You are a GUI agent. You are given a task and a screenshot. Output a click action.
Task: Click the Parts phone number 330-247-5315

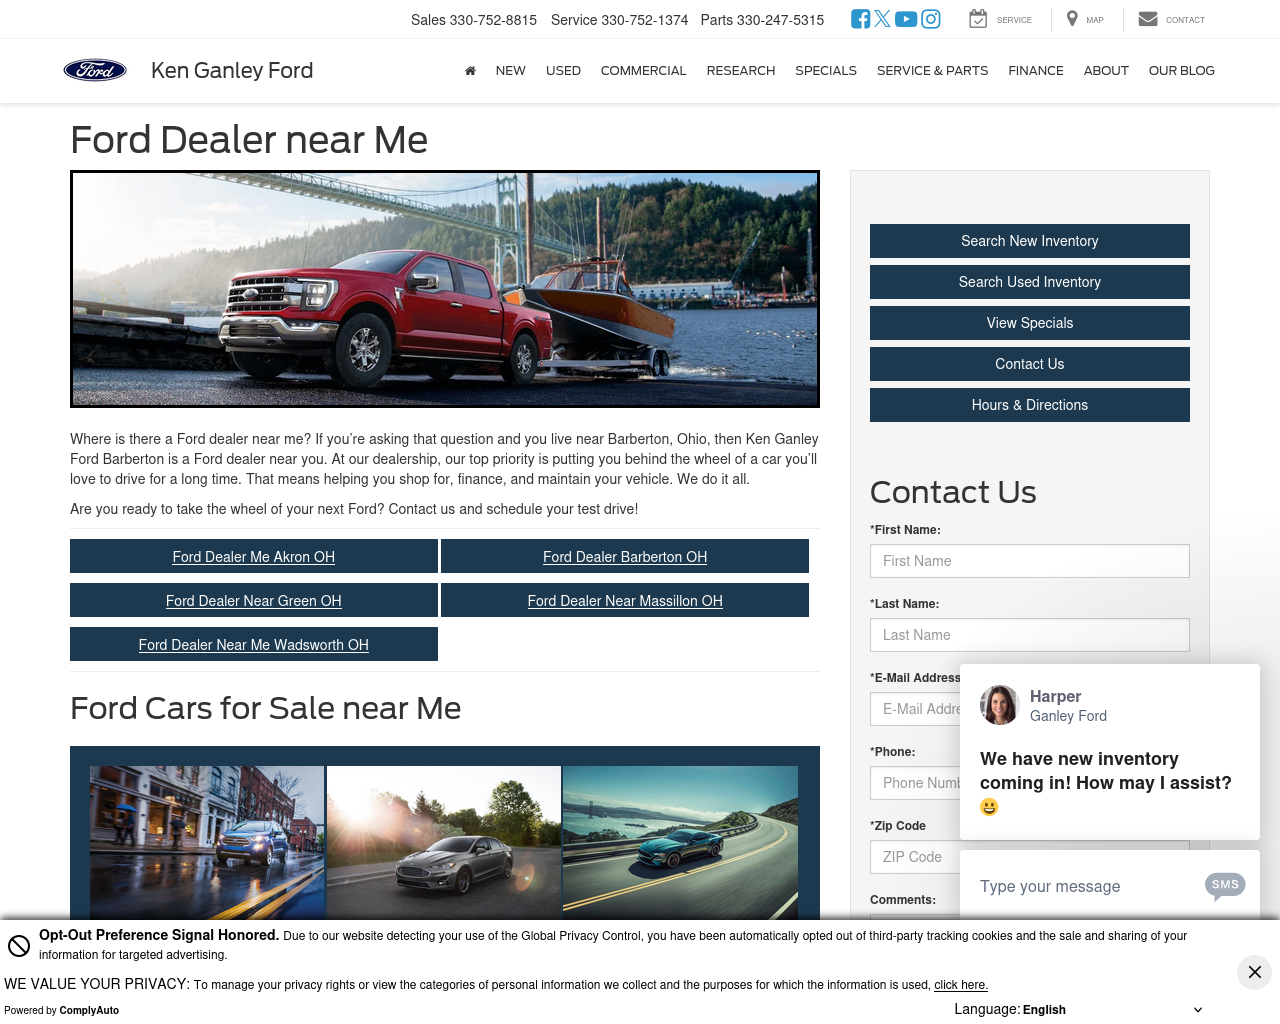[781, 20]
